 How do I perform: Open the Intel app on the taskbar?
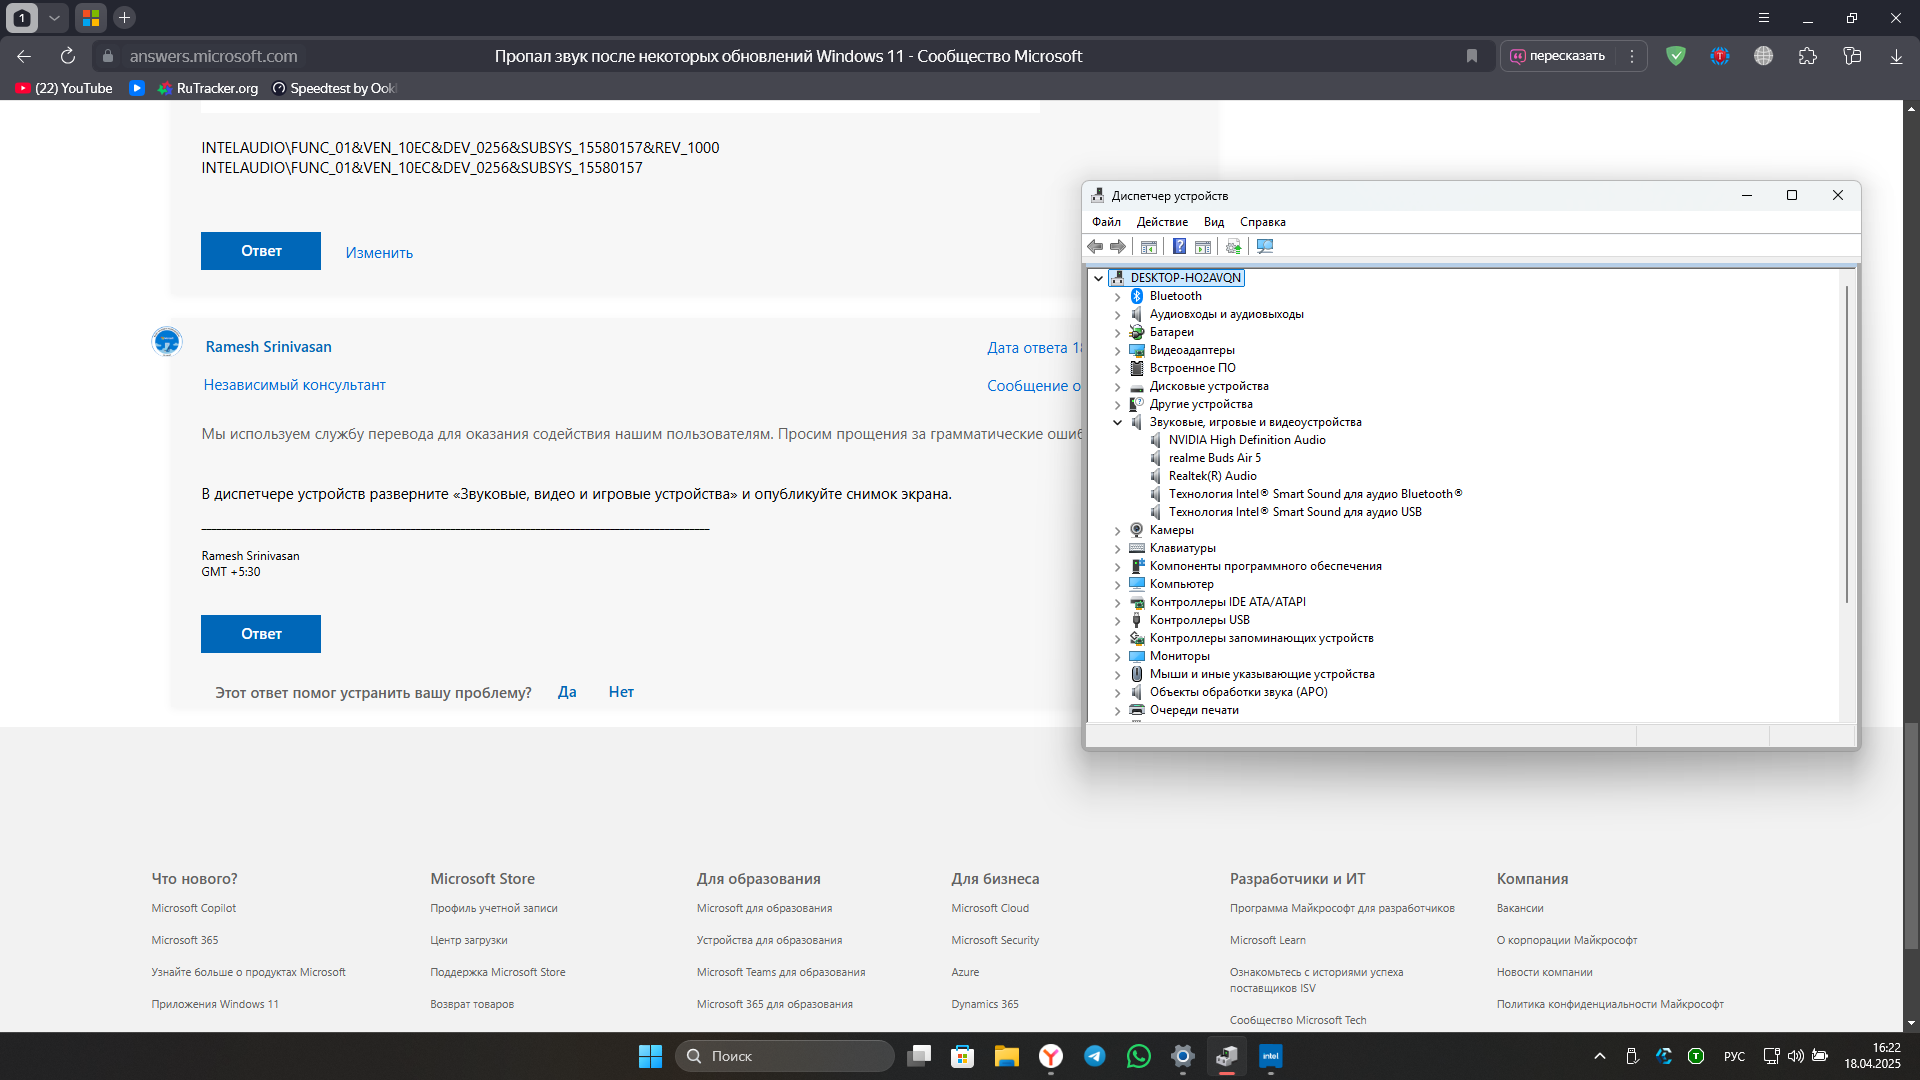[x=1271, y=1056]
